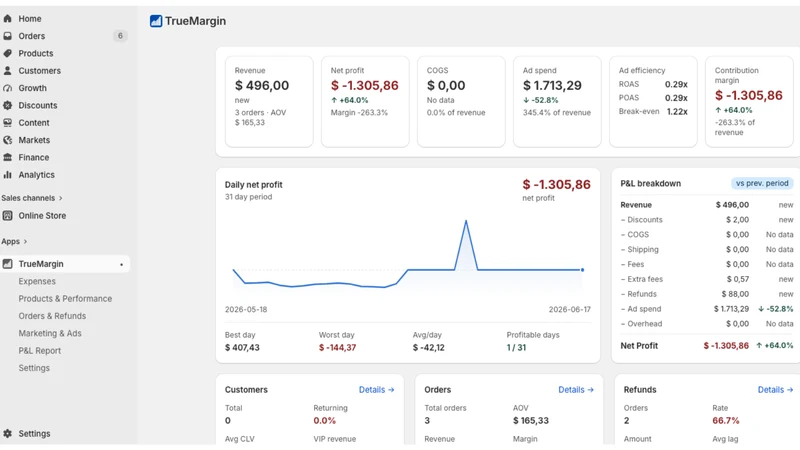Click the COGS metric card

(461, 102)
